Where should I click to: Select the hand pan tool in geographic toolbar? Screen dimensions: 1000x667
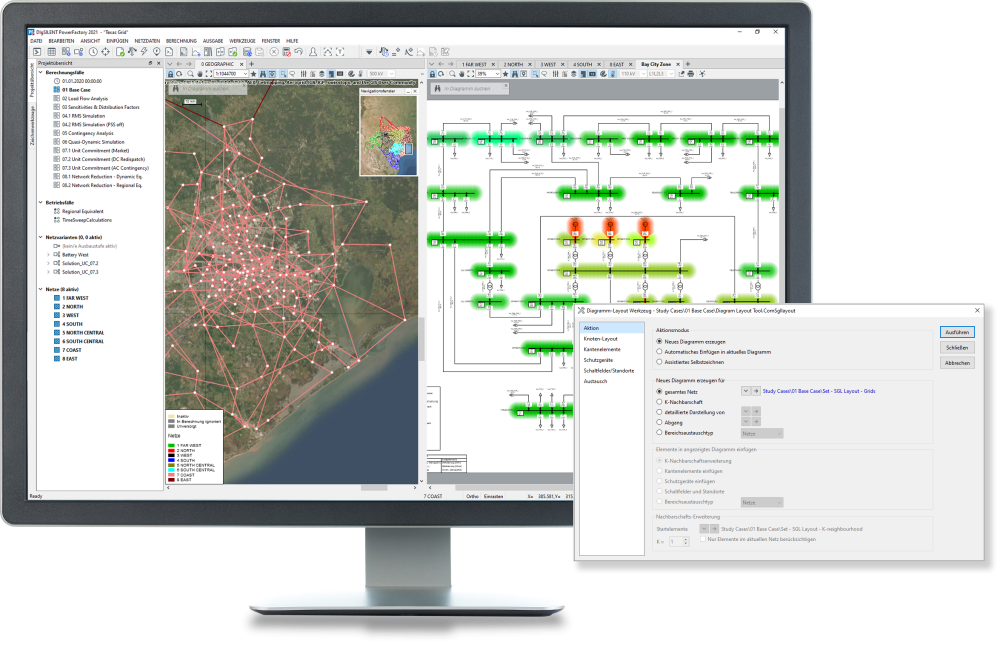[x=200, y=74]
